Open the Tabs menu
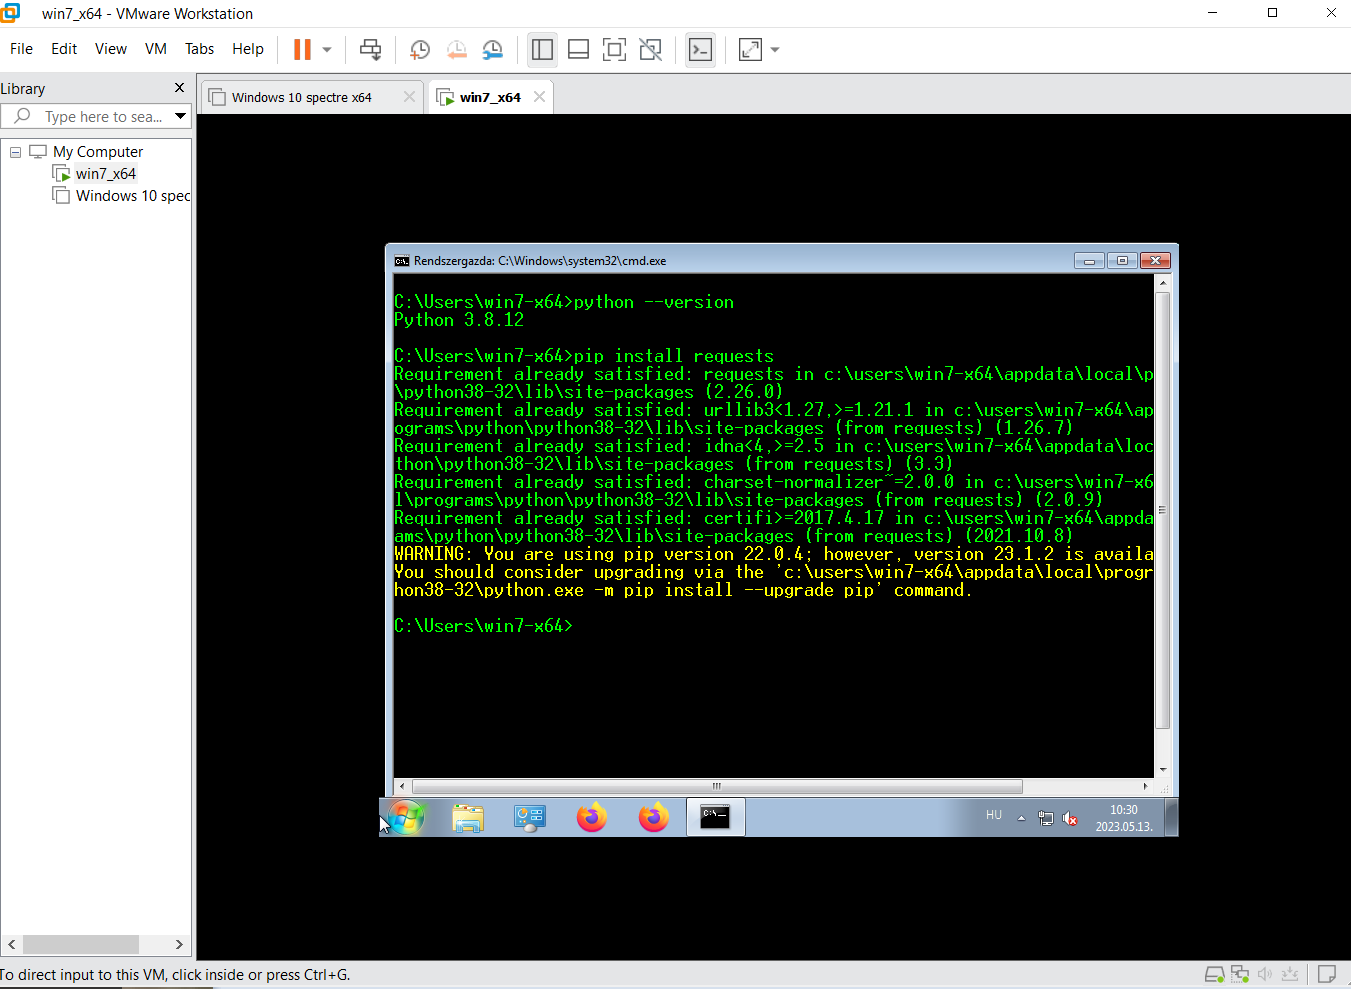 (199, 49)
